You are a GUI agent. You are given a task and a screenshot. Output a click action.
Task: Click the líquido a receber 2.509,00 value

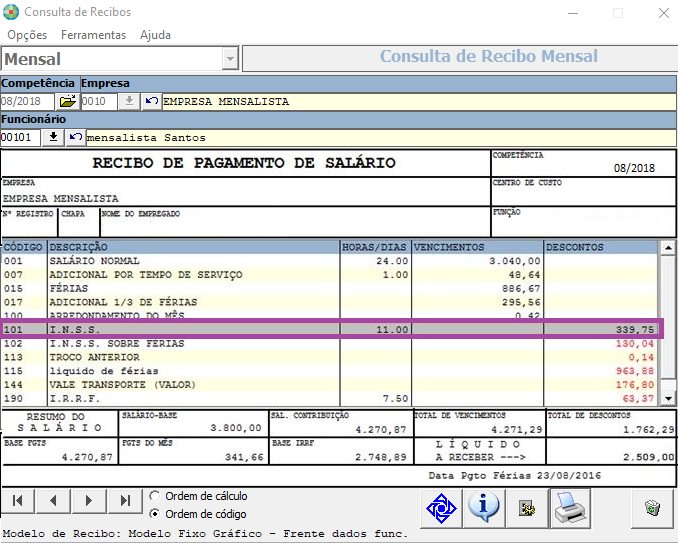click(x=649, y=457)
